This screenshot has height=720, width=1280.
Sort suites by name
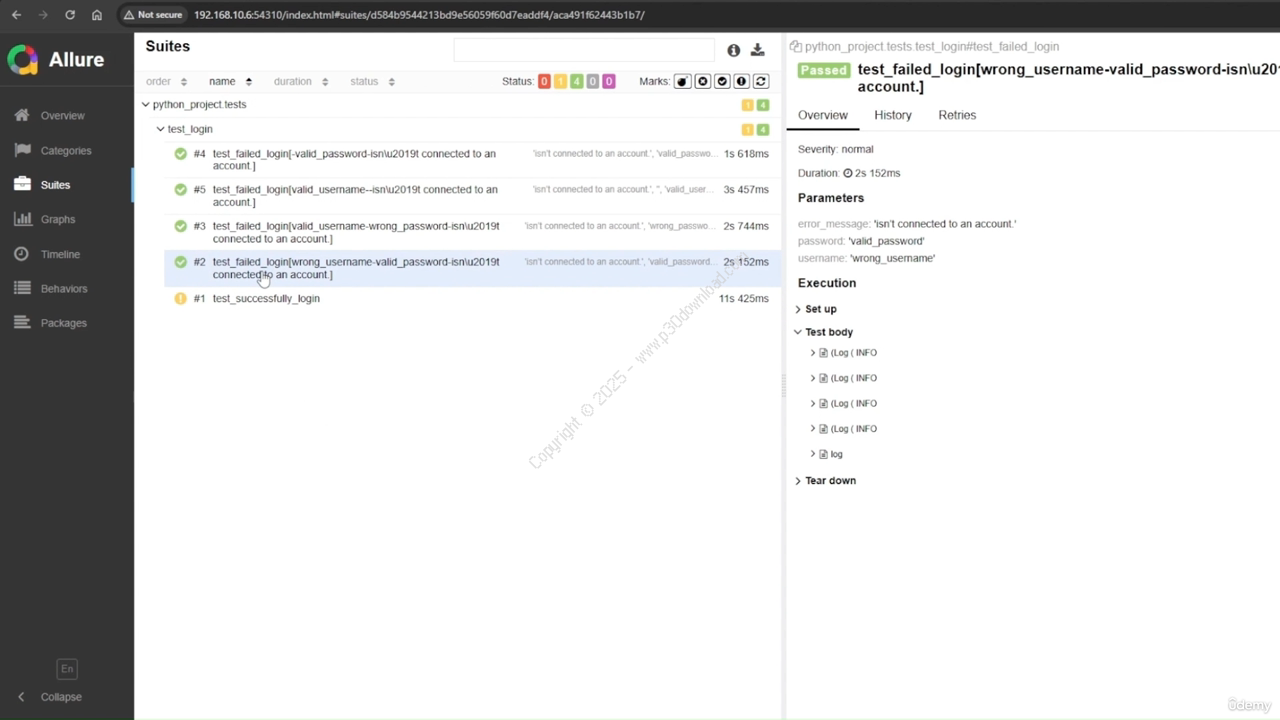pyautogui.click(x=230, y=81)
